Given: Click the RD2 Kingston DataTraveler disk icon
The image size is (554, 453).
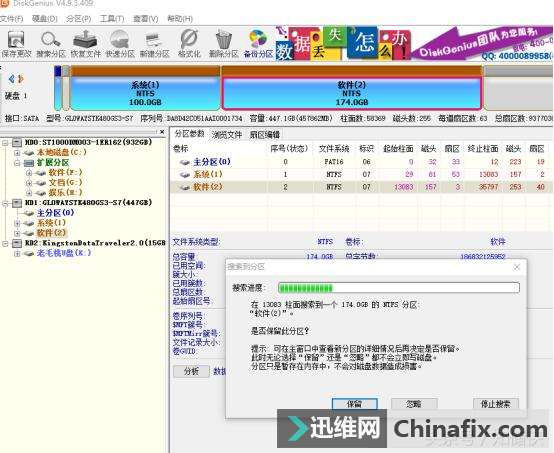Looking at the screenshot, I should pyautogui.click(x=17, y=243).
